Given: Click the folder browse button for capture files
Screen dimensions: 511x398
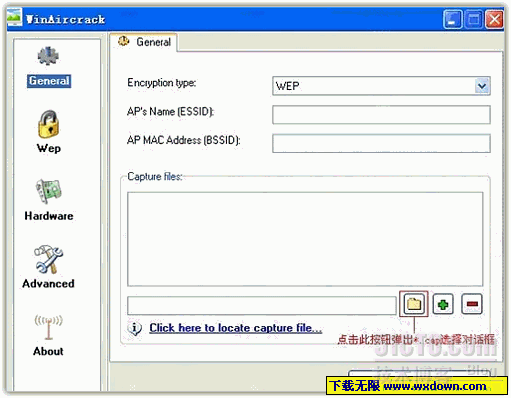Looking at the screenshot, I should point(414,304).
